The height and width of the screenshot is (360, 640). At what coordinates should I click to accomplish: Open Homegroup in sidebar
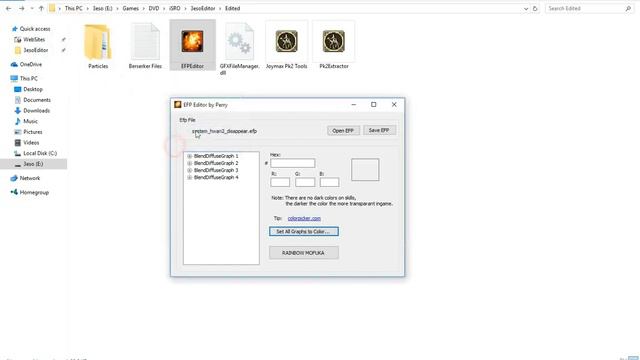click(30, 192)
